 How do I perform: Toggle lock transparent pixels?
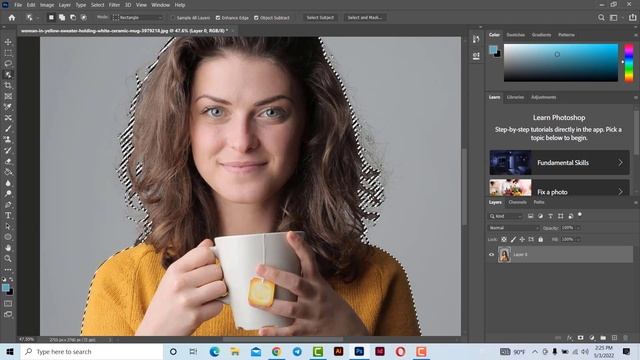pos(504,240)
